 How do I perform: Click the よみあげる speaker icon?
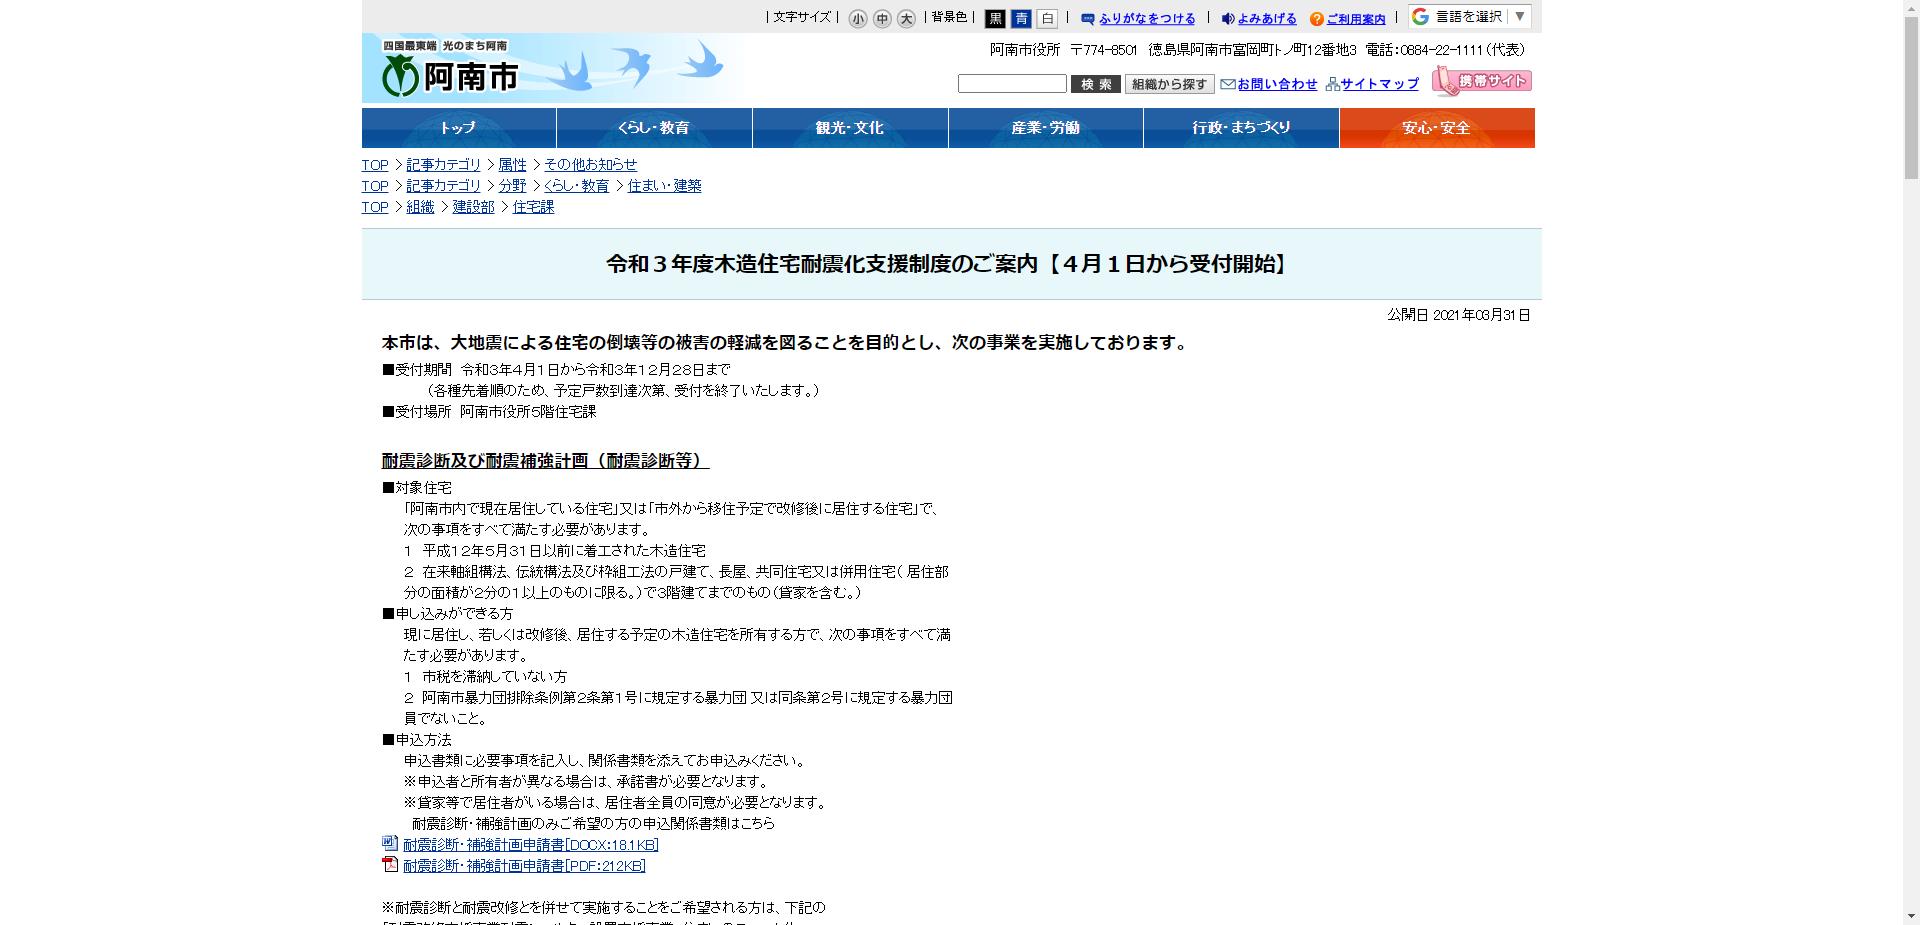click(x=1227, y=17)
